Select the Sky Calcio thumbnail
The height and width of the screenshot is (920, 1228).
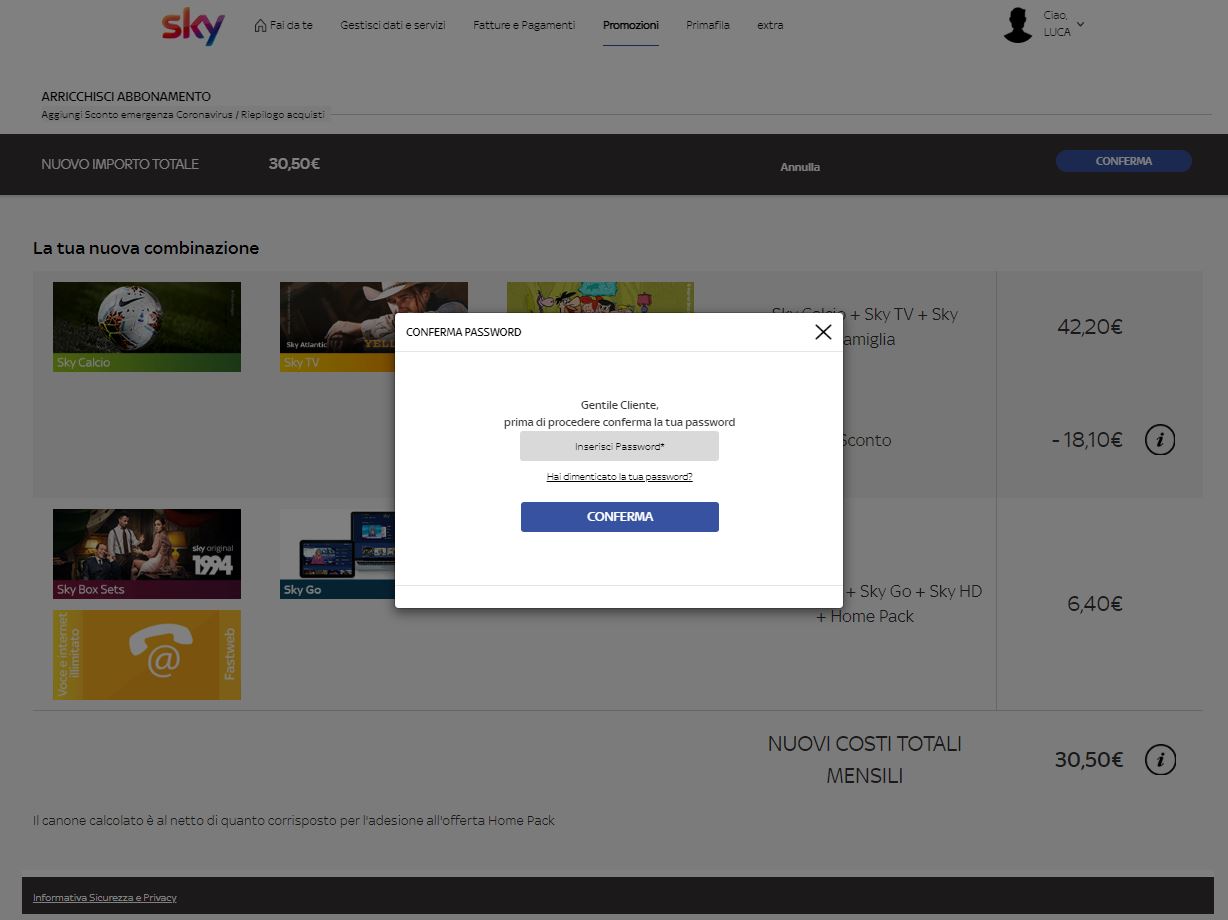[147, 327]
